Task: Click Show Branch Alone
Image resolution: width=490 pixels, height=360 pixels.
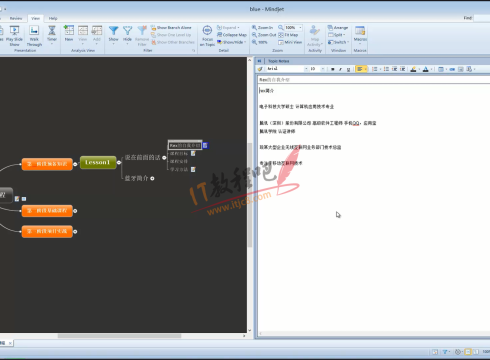Action: click(x=171, y=28)
